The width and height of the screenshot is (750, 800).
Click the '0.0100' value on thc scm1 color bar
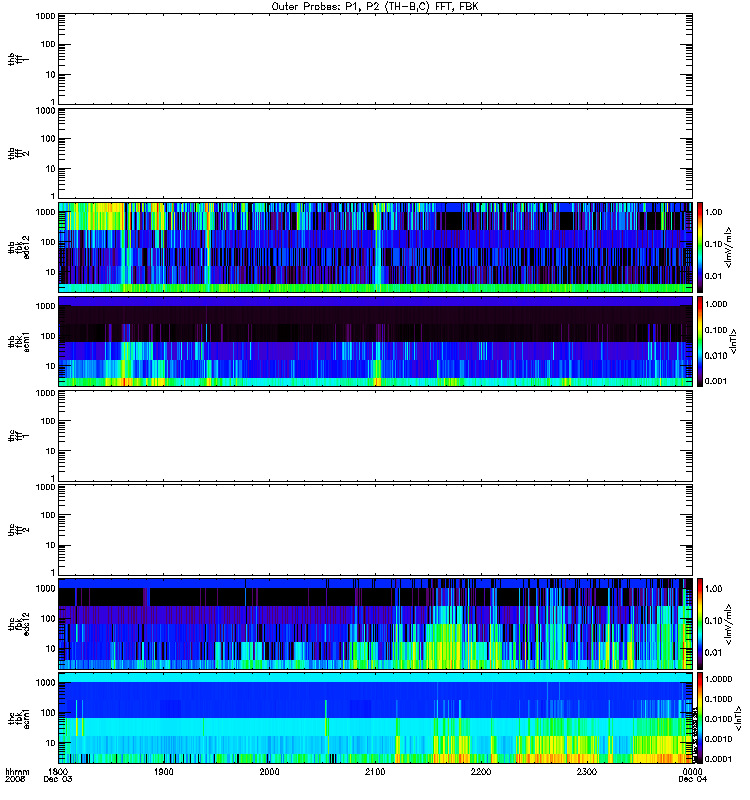pyautogui.click(x=718, y=719)
